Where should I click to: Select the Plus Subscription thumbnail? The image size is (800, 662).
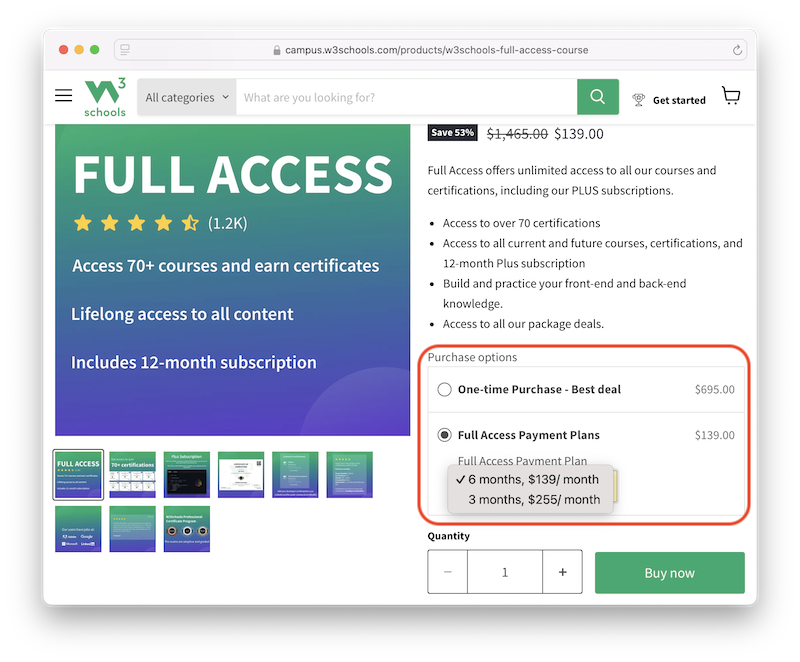click(x=187, y=475)
